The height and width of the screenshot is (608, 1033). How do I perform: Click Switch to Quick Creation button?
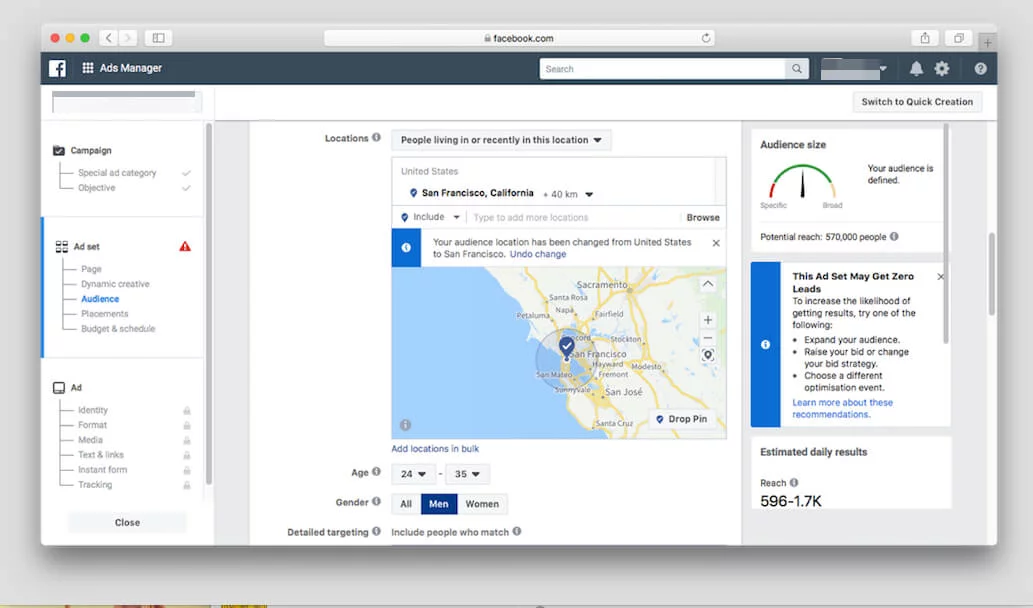coord(917,101)
